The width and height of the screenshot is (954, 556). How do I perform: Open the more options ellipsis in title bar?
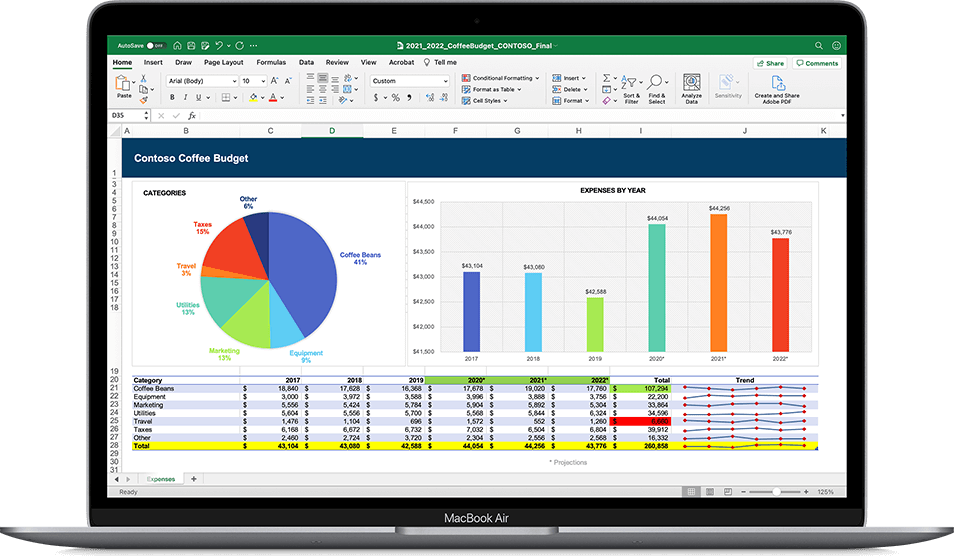254,46
